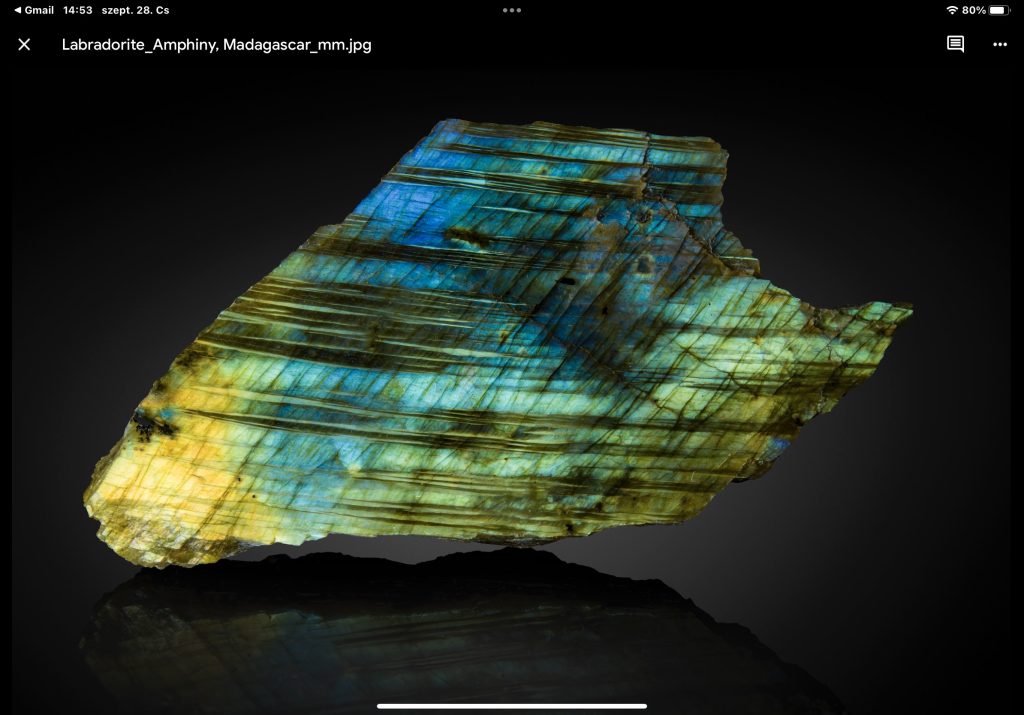Tap the Labradorite_Amphiny file name title
This screenshot has width=1024, height=715.
216,44
